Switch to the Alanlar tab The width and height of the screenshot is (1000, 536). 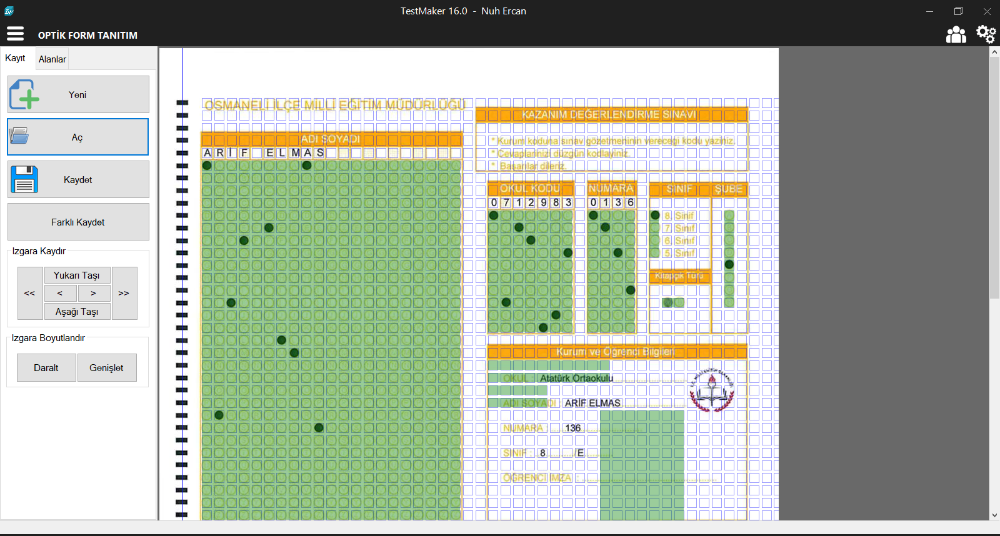pyautogui.click(x=52, y=59)
